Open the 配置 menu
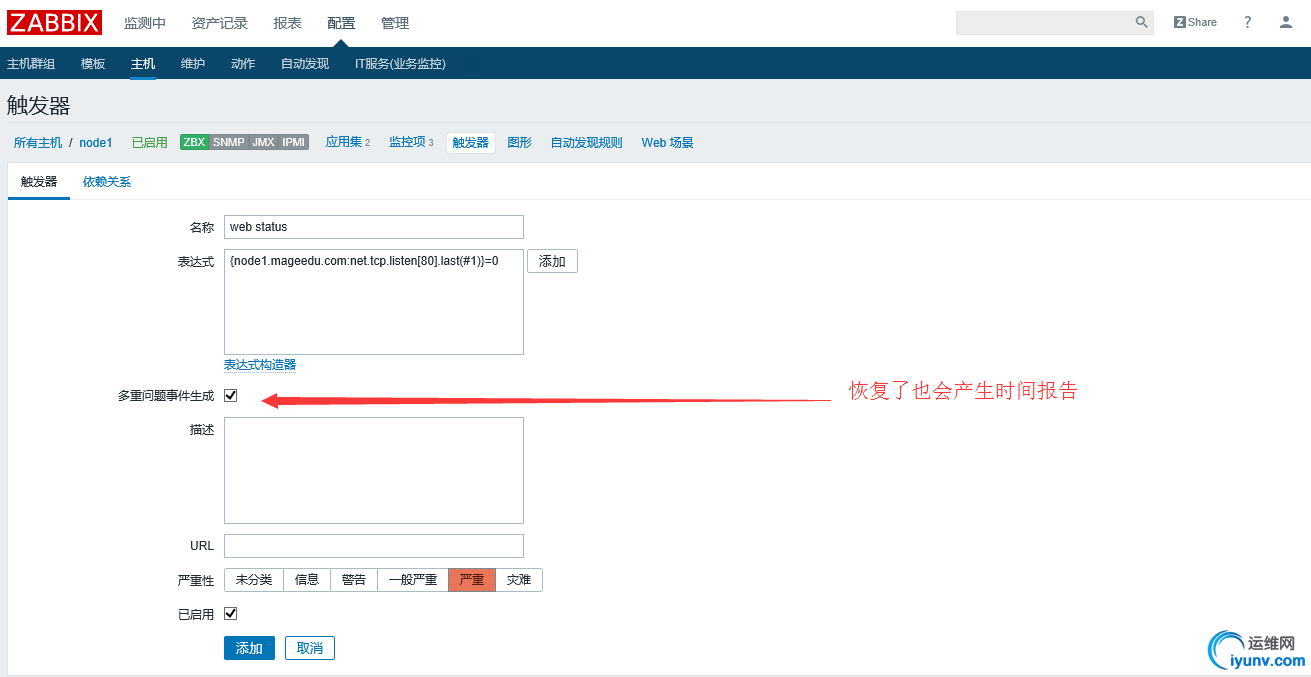1311x677 pixels. coord(340,22)
